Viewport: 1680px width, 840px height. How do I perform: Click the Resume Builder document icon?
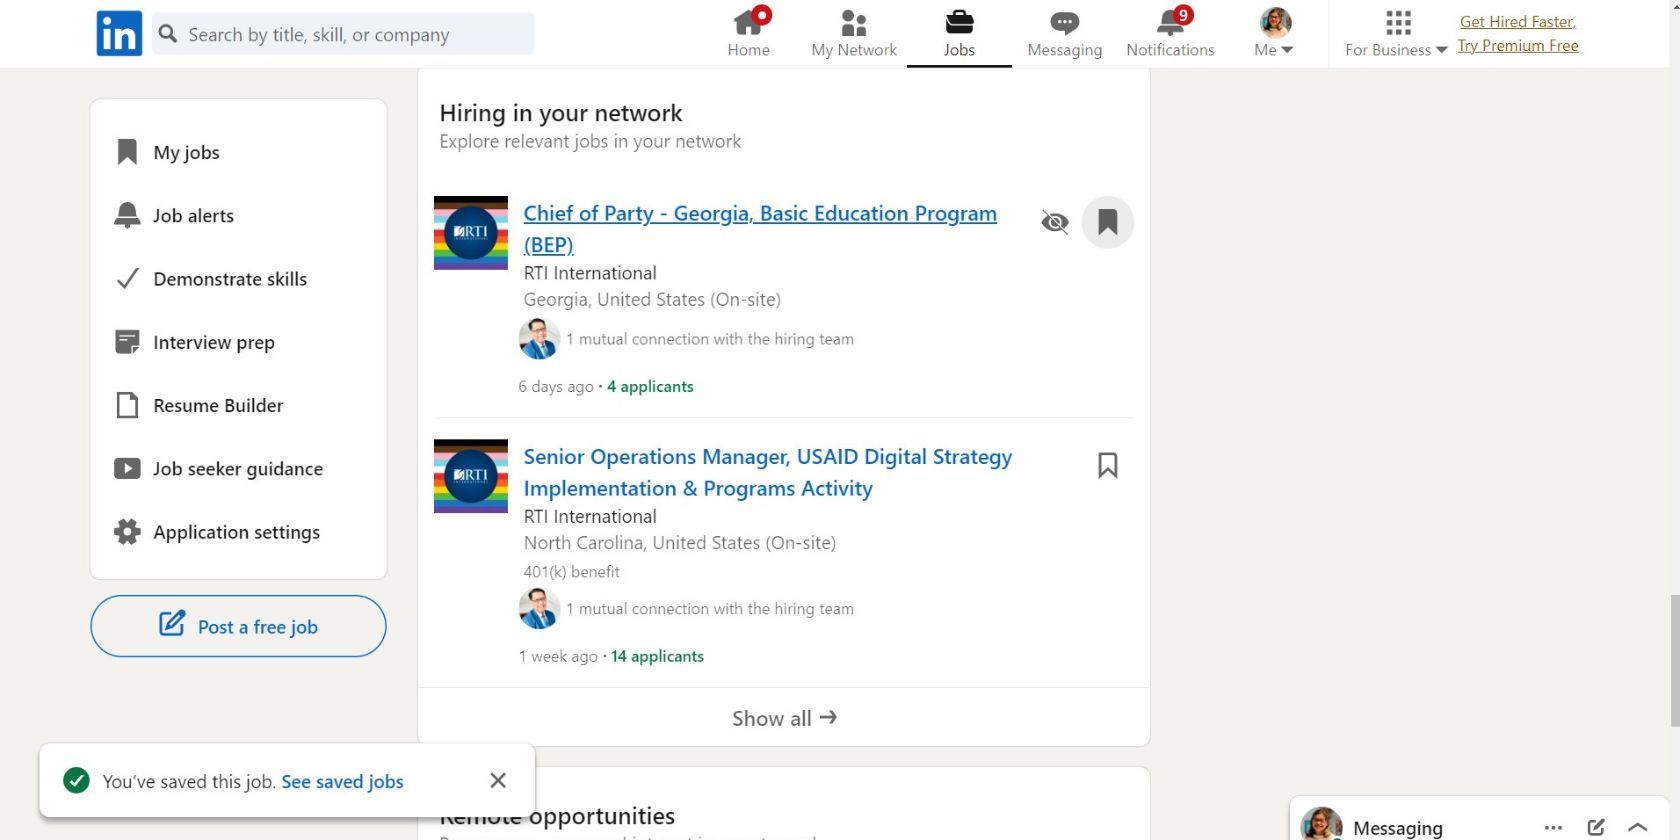(127, 405)
